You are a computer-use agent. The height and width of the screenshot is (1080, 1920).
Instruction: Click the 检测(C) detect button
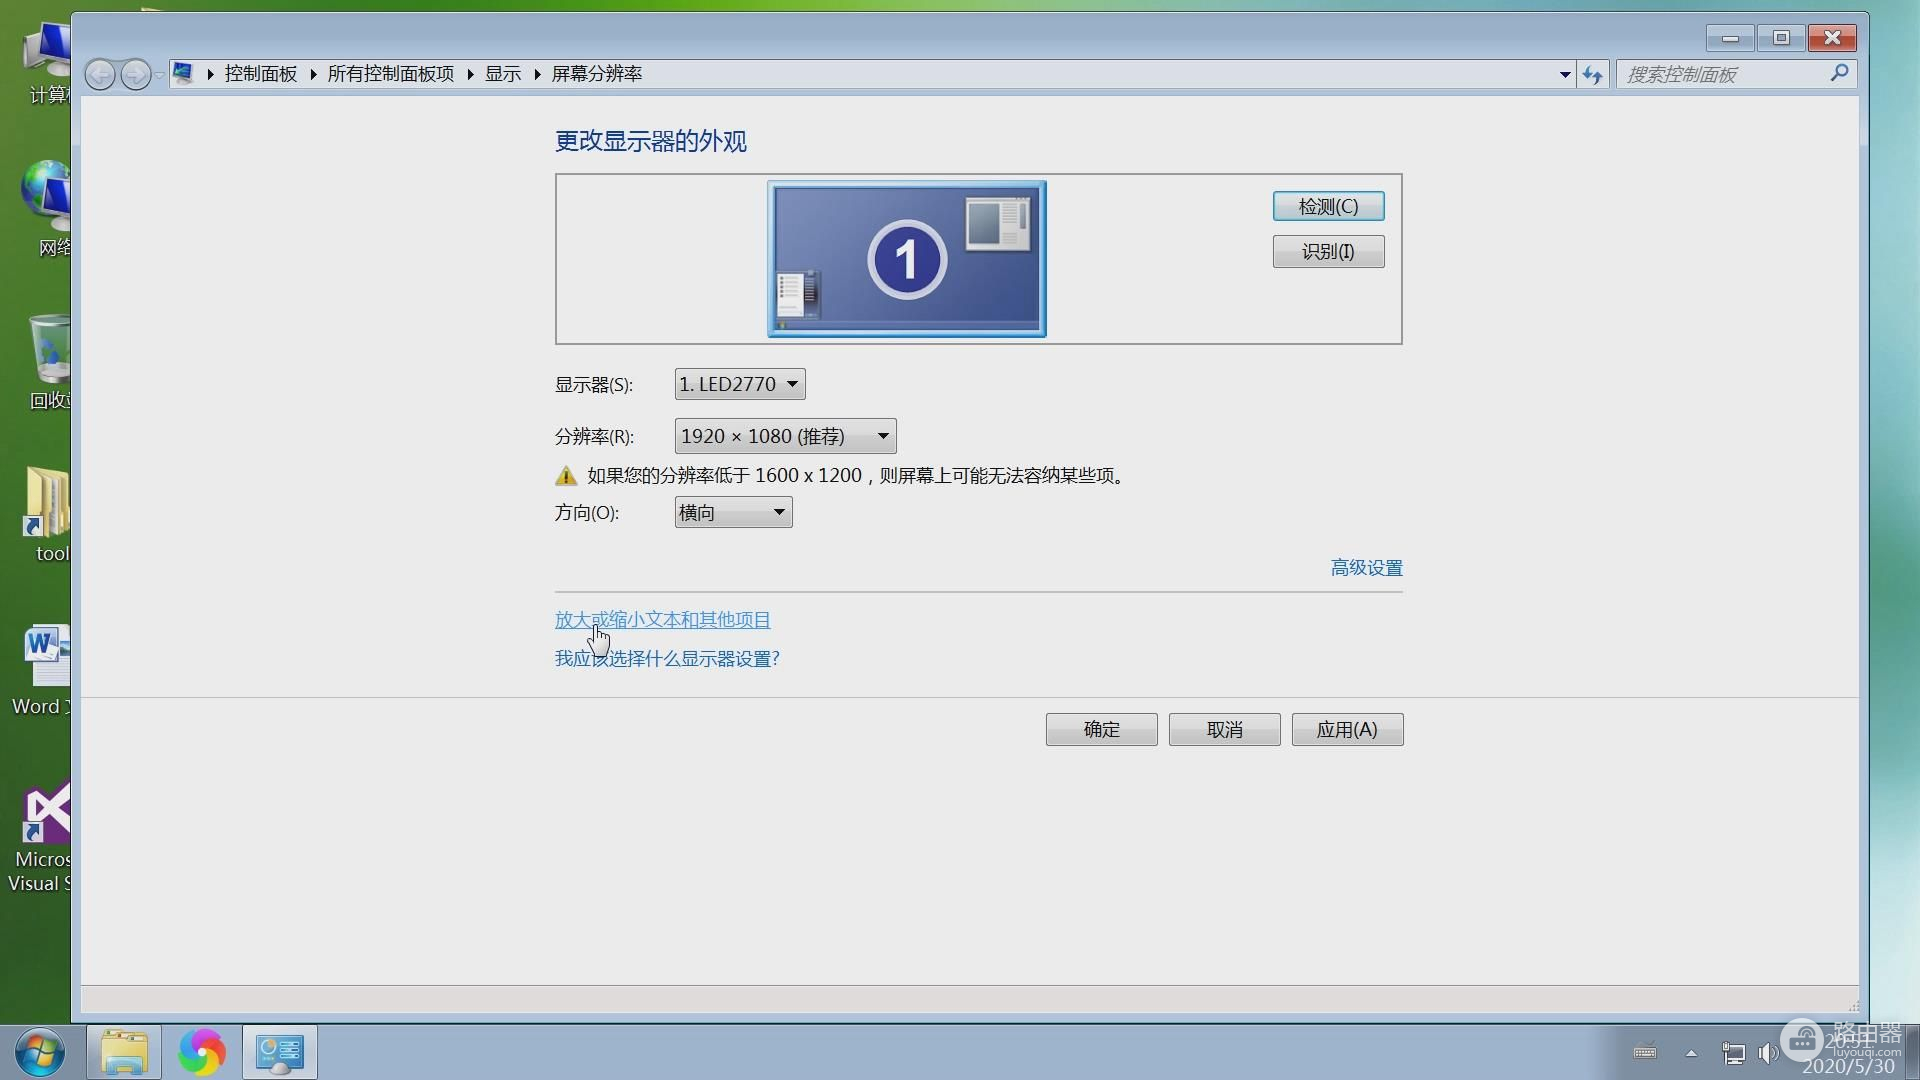pos(1328,206)
